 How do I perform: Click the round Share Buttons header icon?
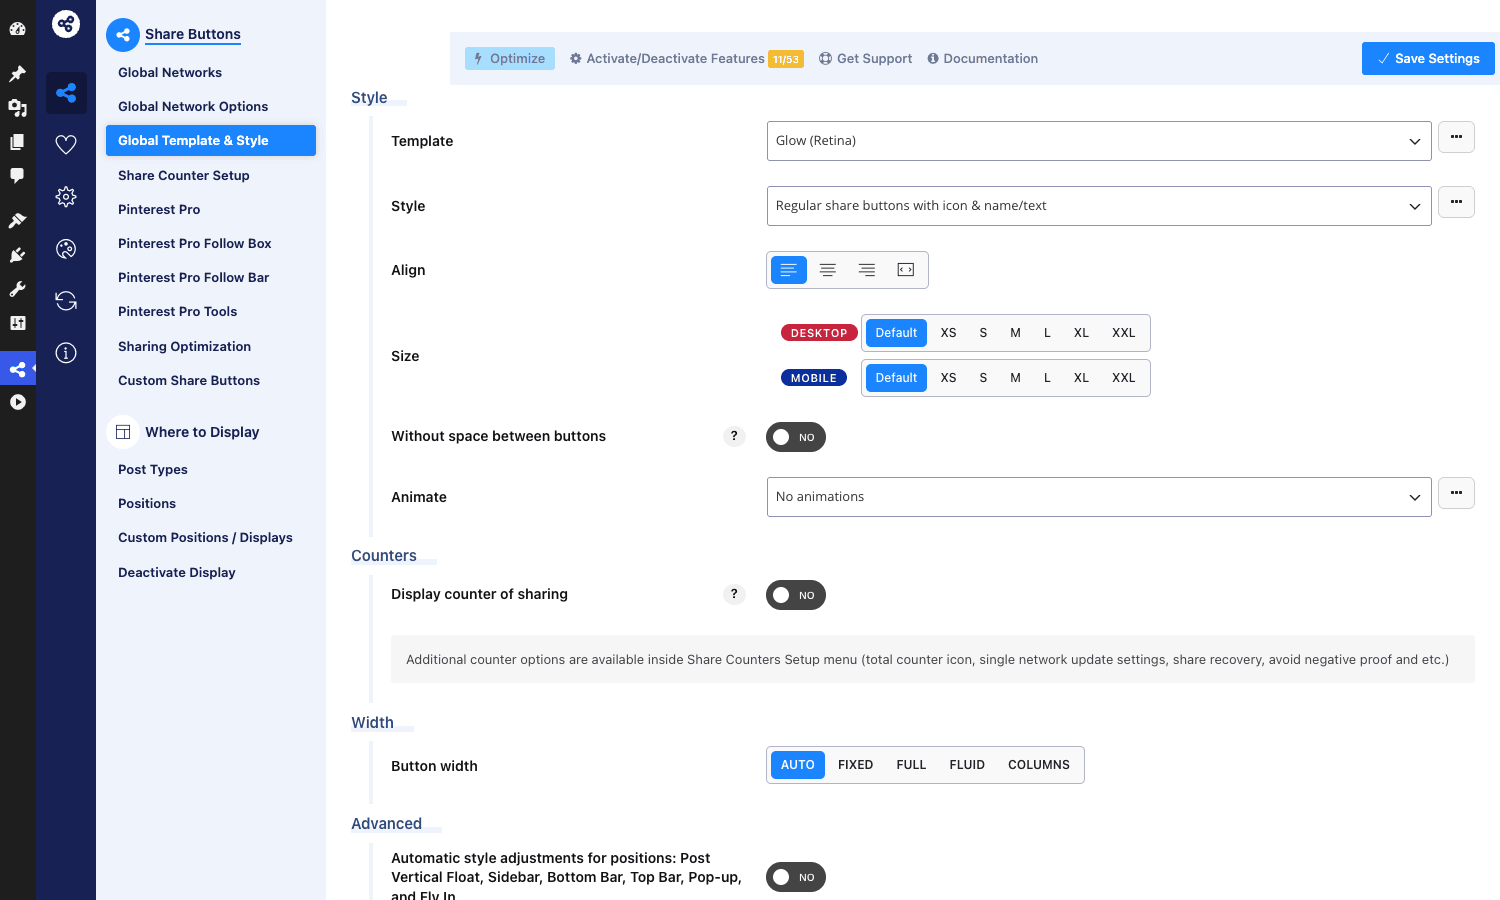[x=123, y=35]
